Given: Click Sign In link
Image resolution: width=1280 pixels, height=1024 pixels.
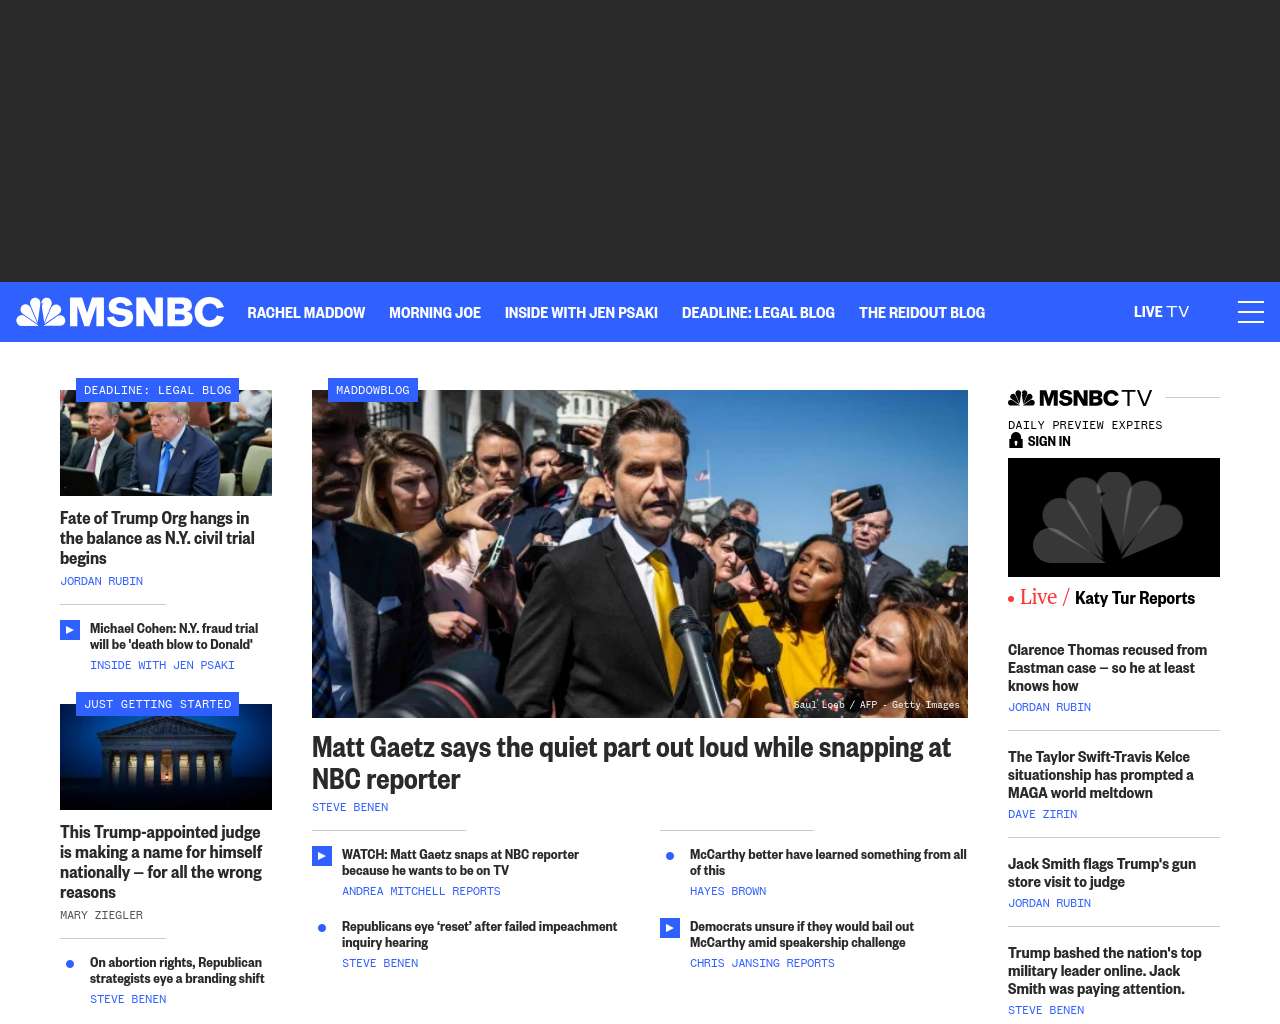Looking at the screenshot, I should [x=1049, y=441].
